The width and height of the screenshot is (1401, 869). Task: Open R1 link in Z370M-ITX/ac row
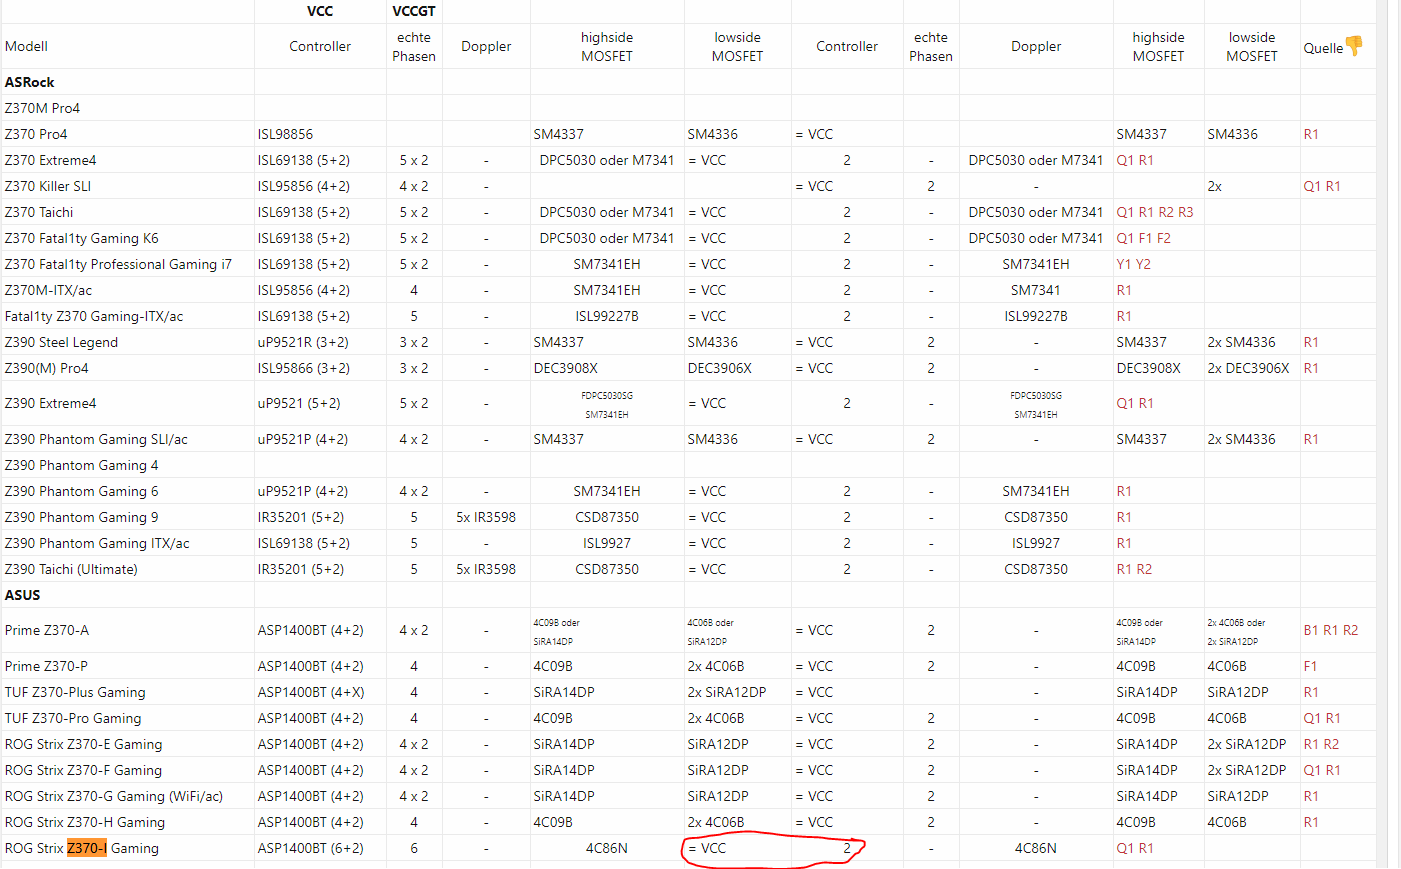1124,290
